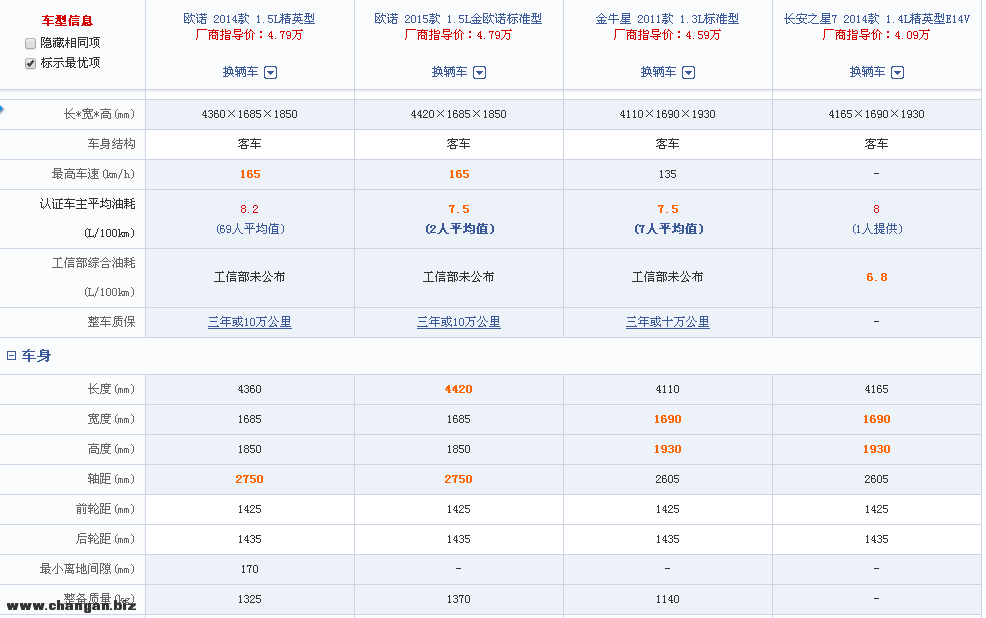
Task: Open the 长安之星7 2014款 1.4L精英型 link
Action: 876,19
